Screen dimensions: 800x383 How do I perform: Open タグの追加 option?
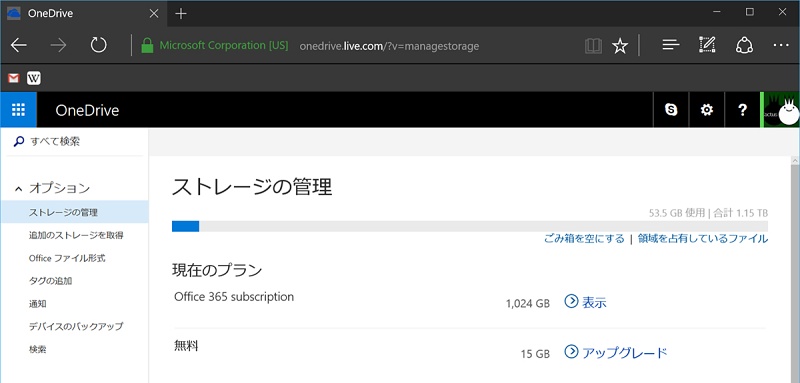(50, 280)
